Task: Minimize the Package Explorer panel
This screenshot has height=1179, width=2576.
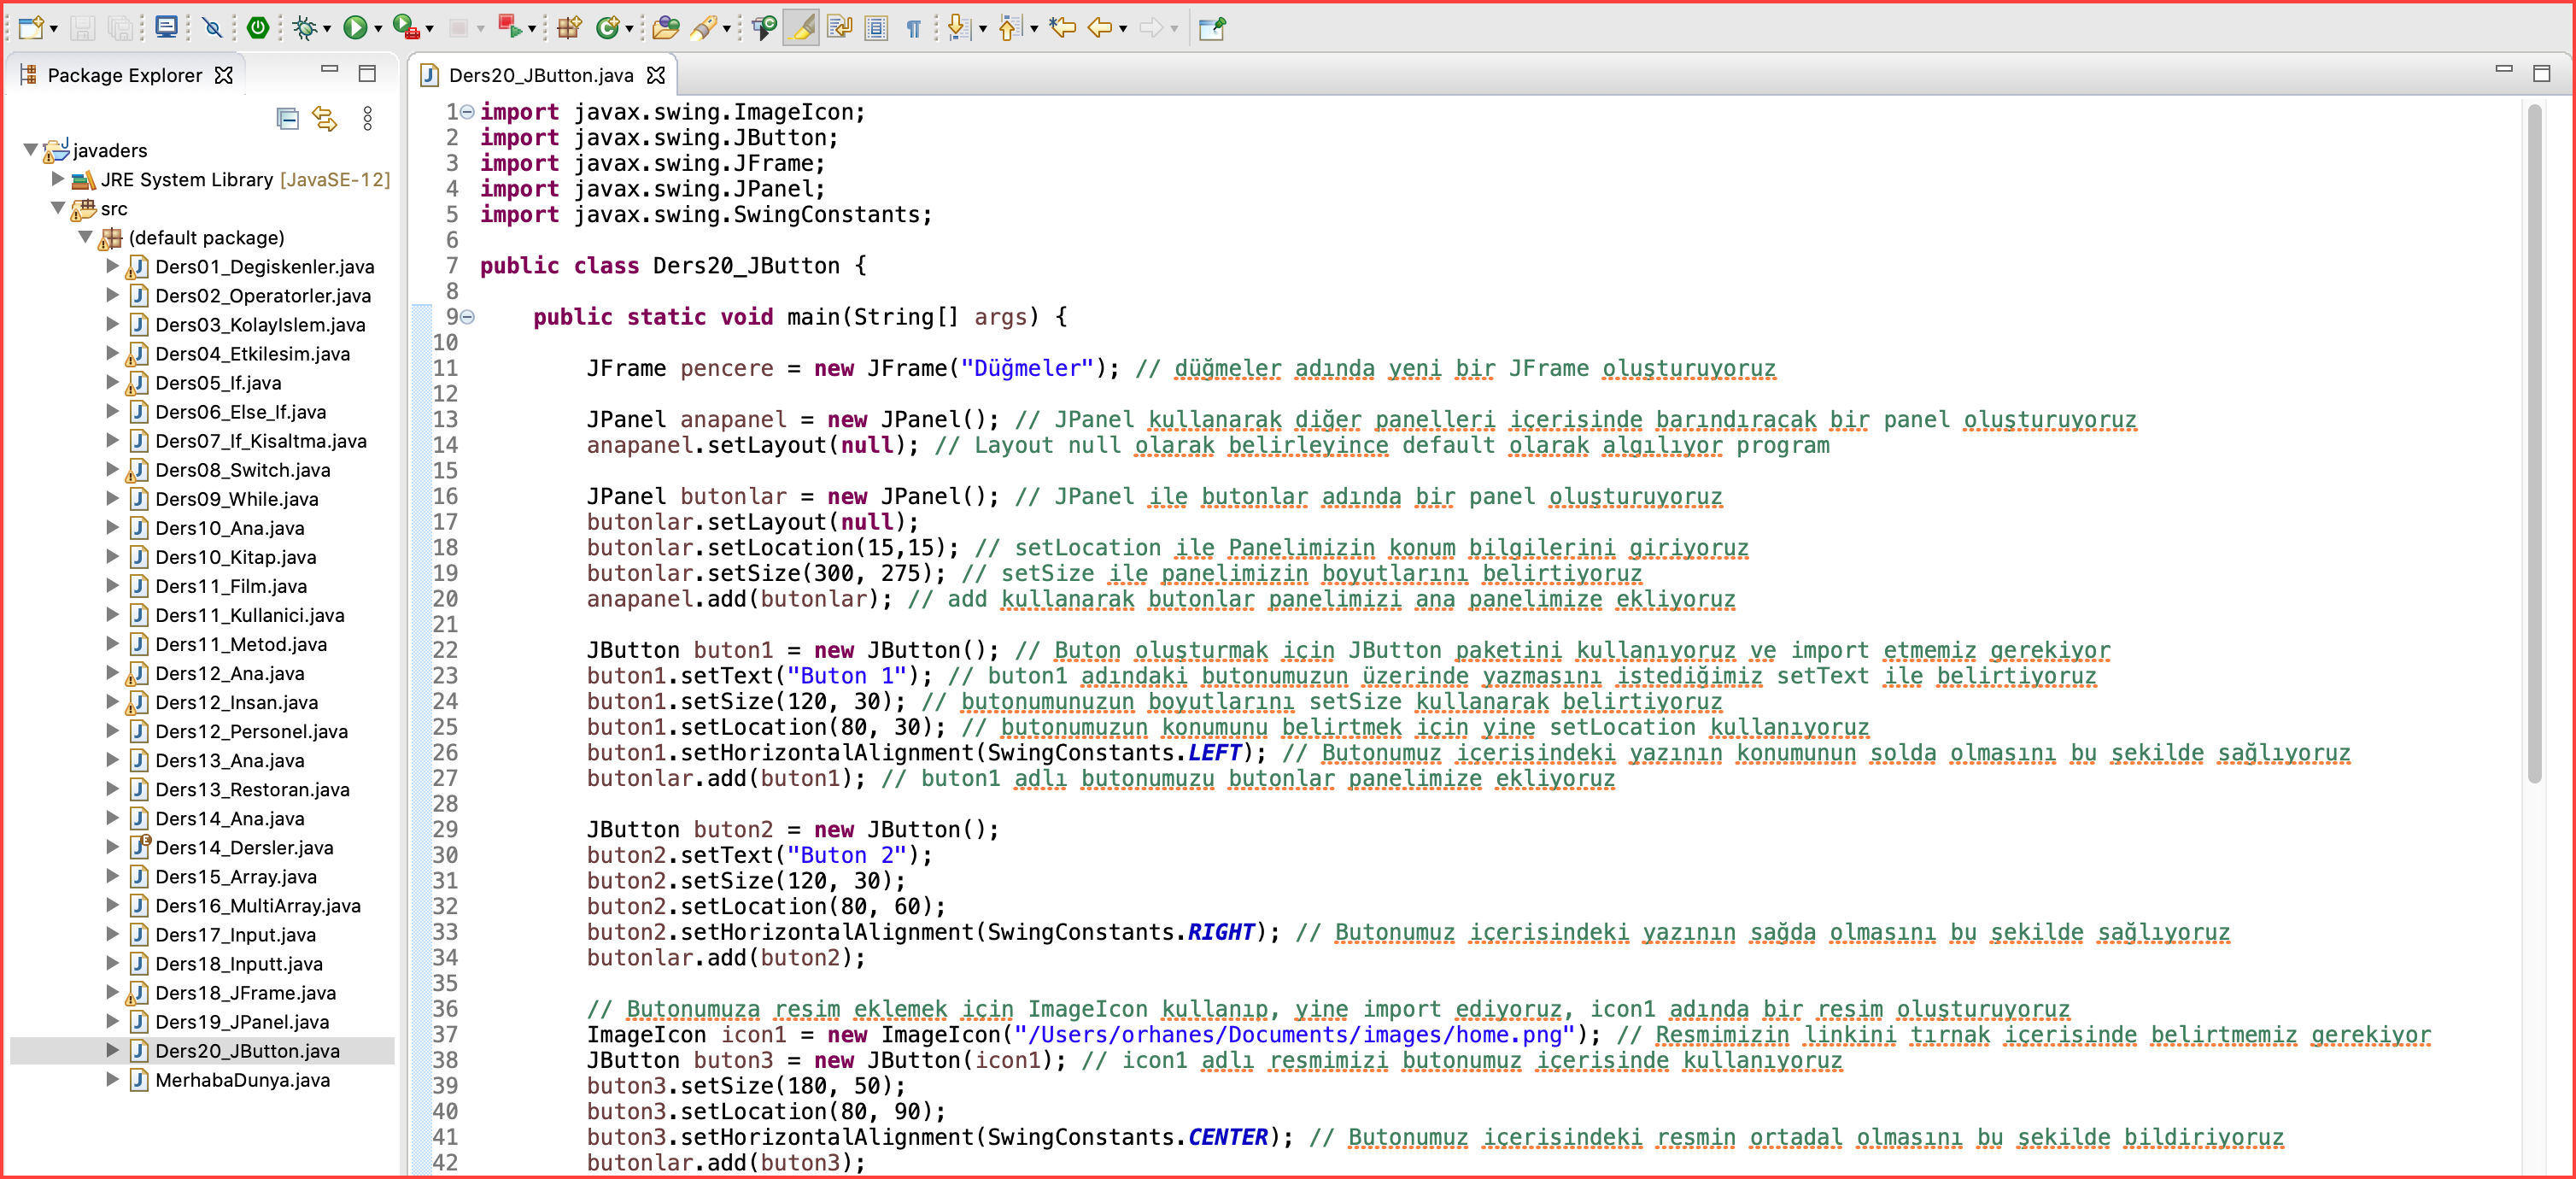Action: coord(329,70)
